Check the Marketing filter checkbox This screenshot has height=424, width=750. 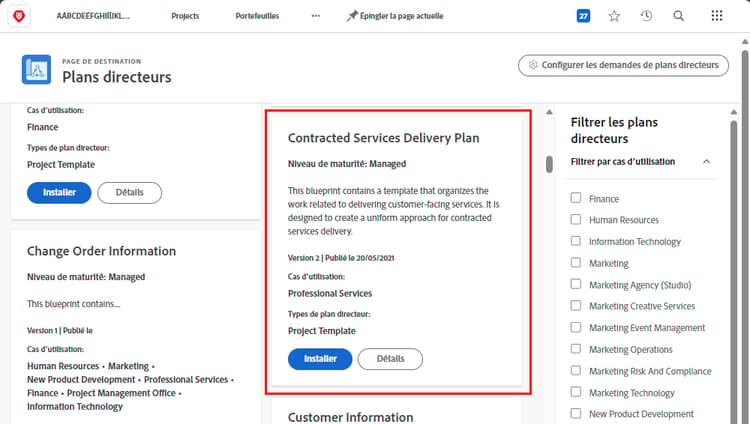[x=576, y=263]
